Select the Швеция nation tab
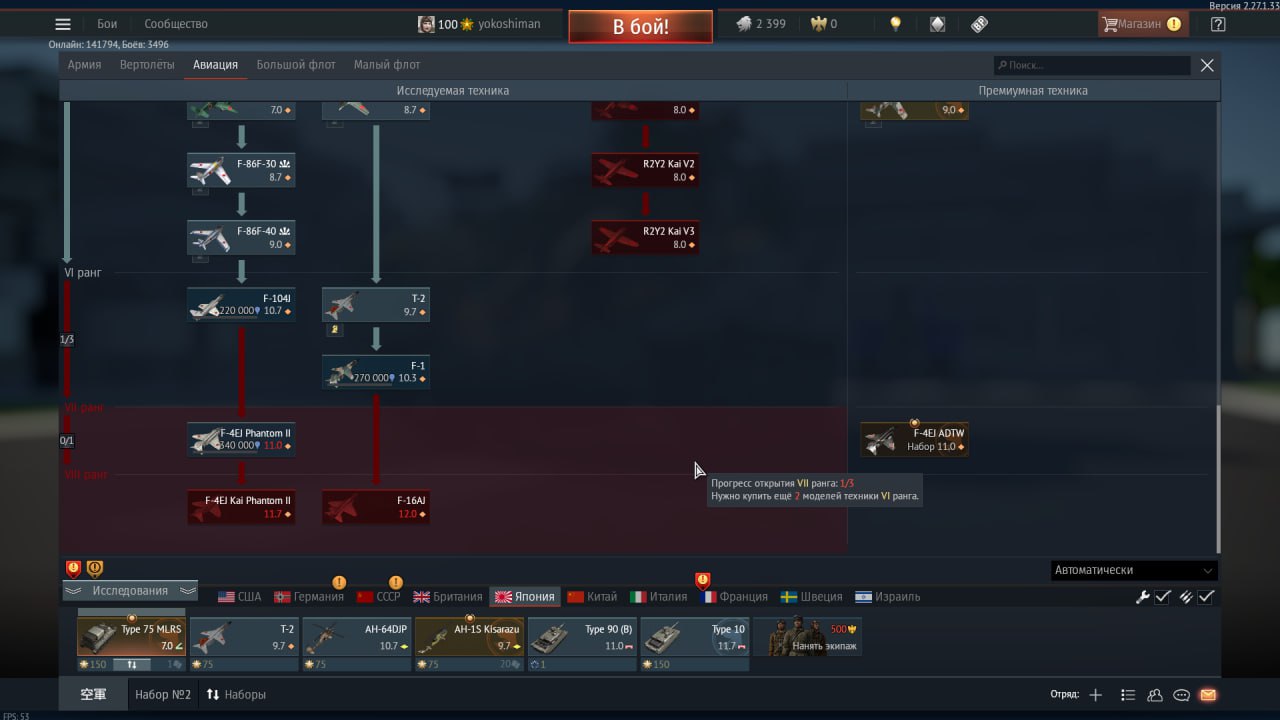Screen dimensions: 1280x720 [811, 597]
